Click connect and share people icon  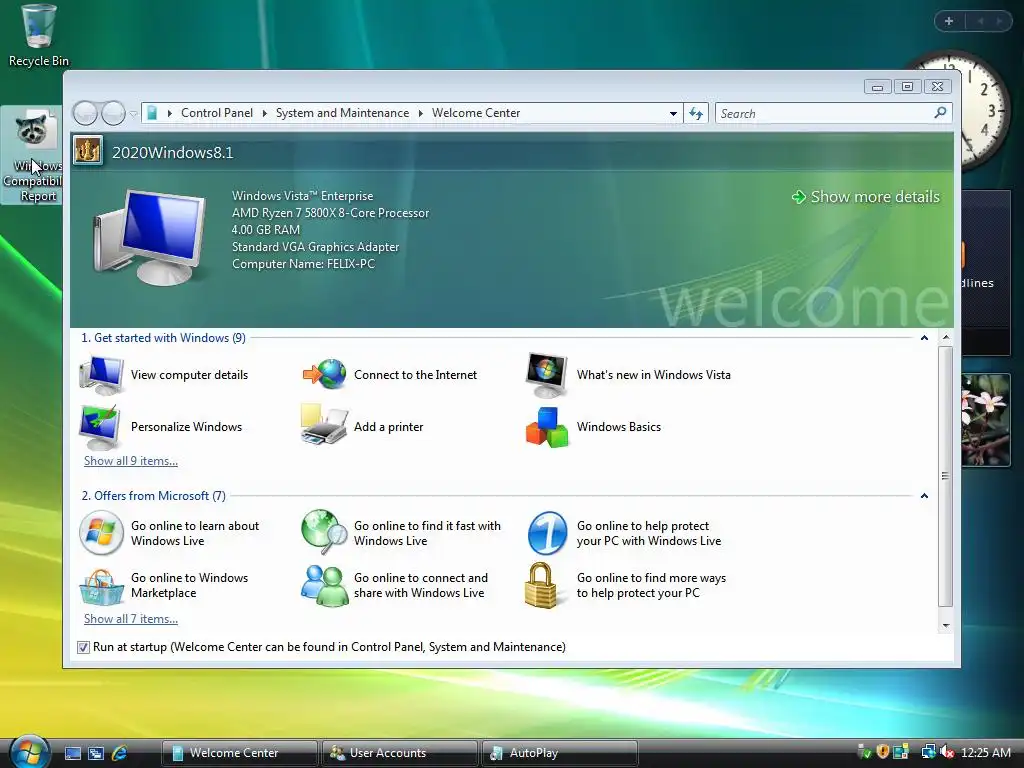click(325, 585)
